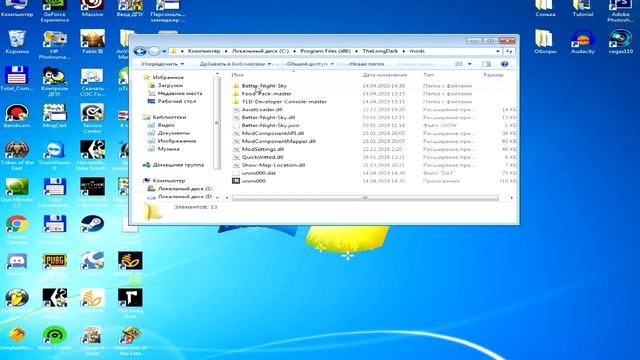Open the Упорядочить toolbar menu
This screenshot has width=640, height=360.
(x=162, y=64)
